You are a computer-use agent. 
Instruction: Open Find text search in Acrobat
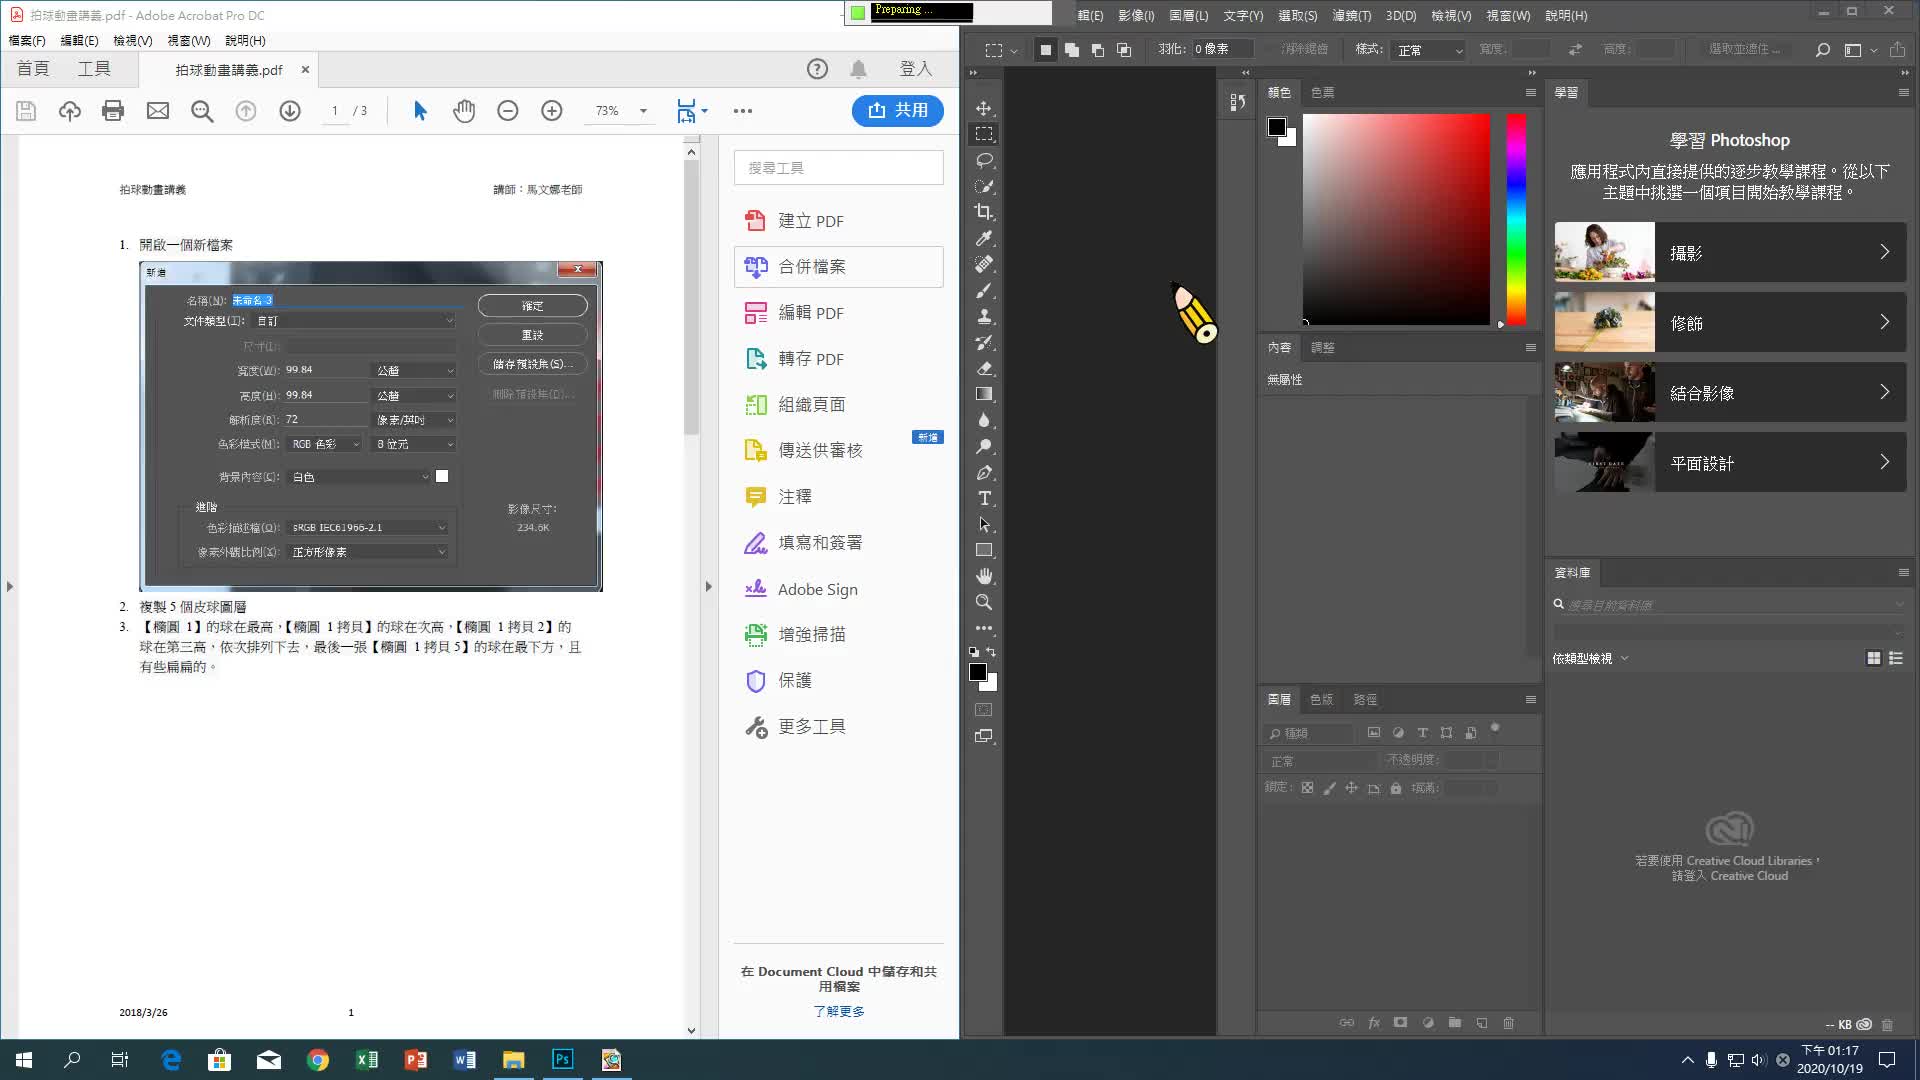point(202,111)
